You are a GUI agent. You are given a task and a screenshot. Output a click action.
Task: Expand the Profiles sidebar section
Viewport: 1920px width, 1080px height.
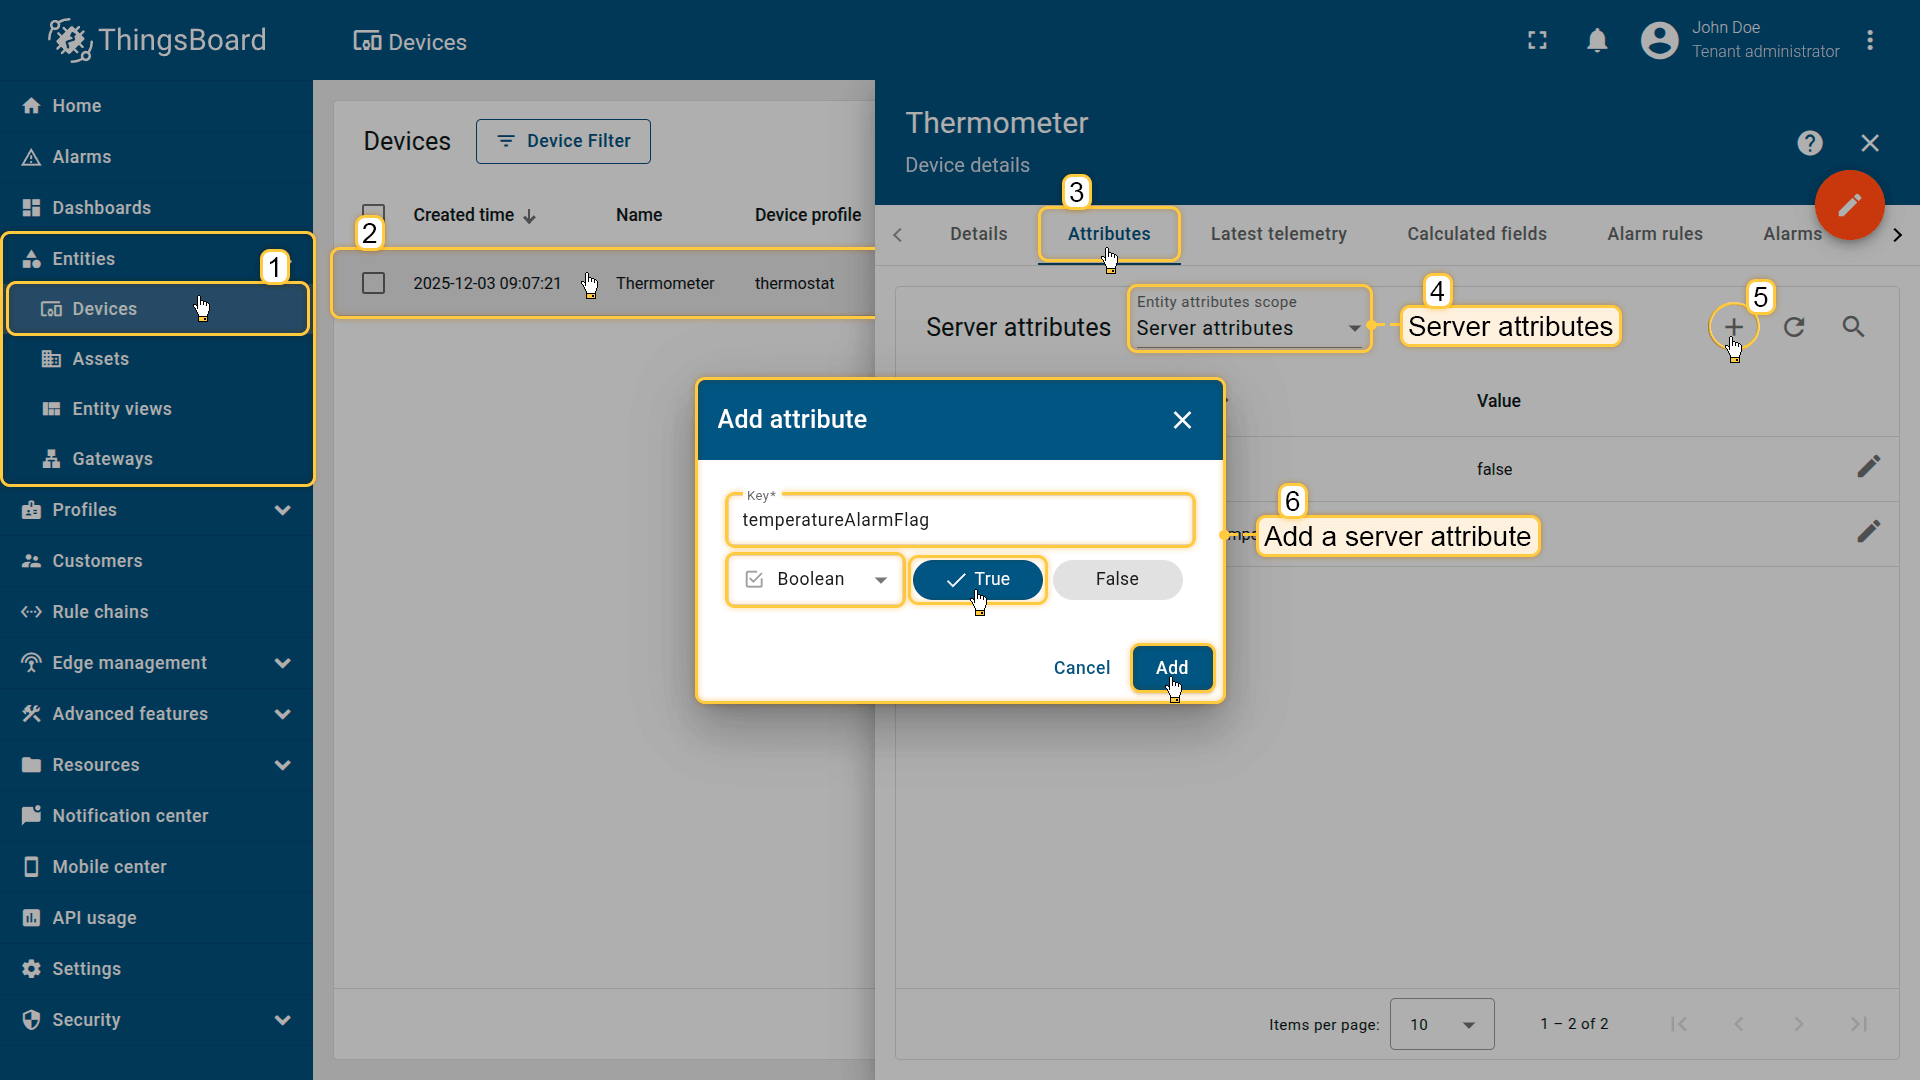coord(283,510)
